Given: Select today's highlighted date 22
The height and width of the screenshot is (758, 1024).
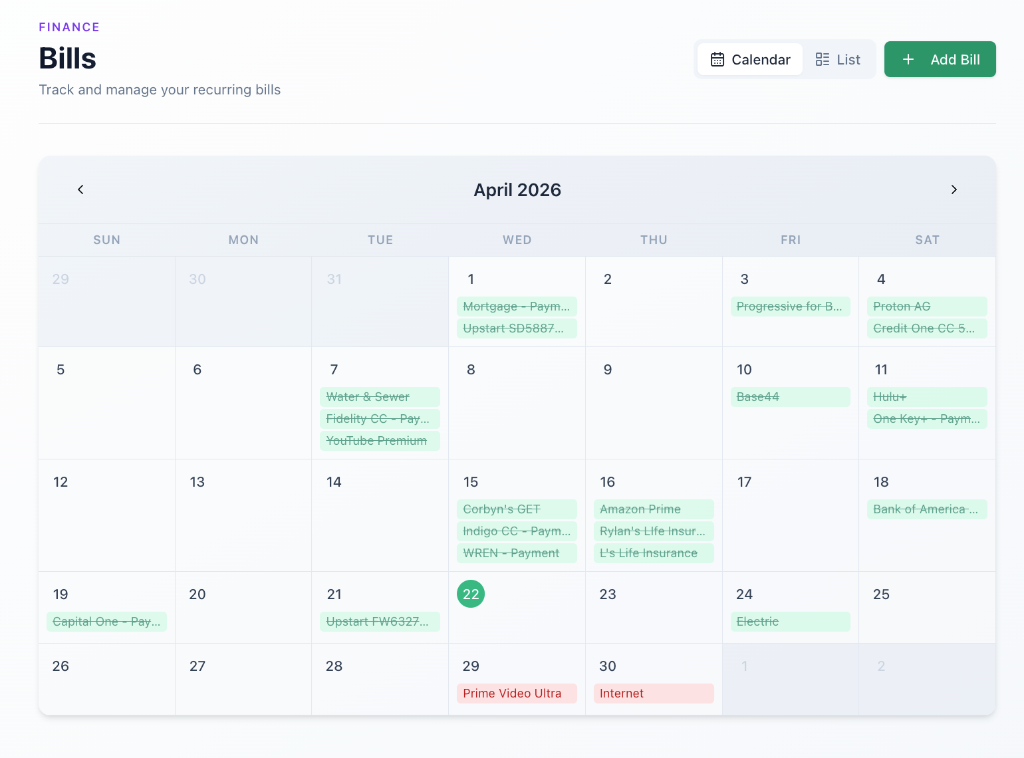Looking at the screenshot, I should pos(471,594).
